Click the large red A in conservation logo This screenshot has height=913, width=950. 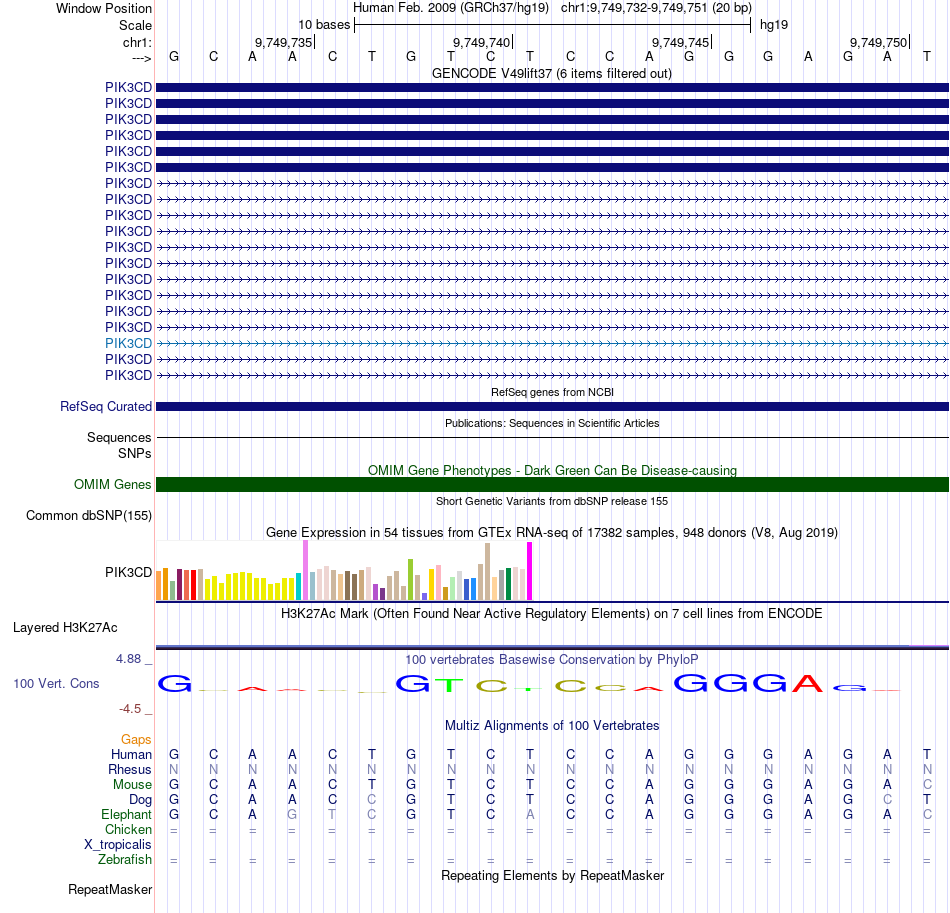point(808,683)
